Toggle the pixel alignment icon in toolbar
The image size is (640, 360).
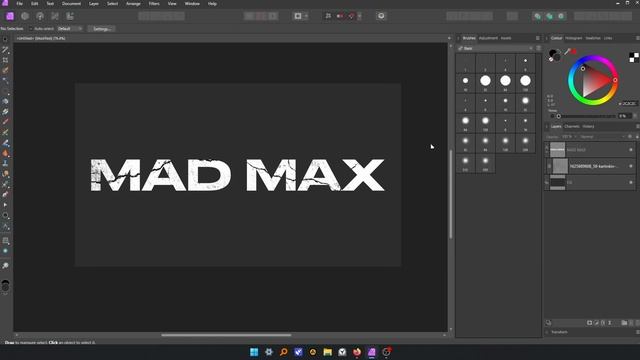click(x=328, y=16)
